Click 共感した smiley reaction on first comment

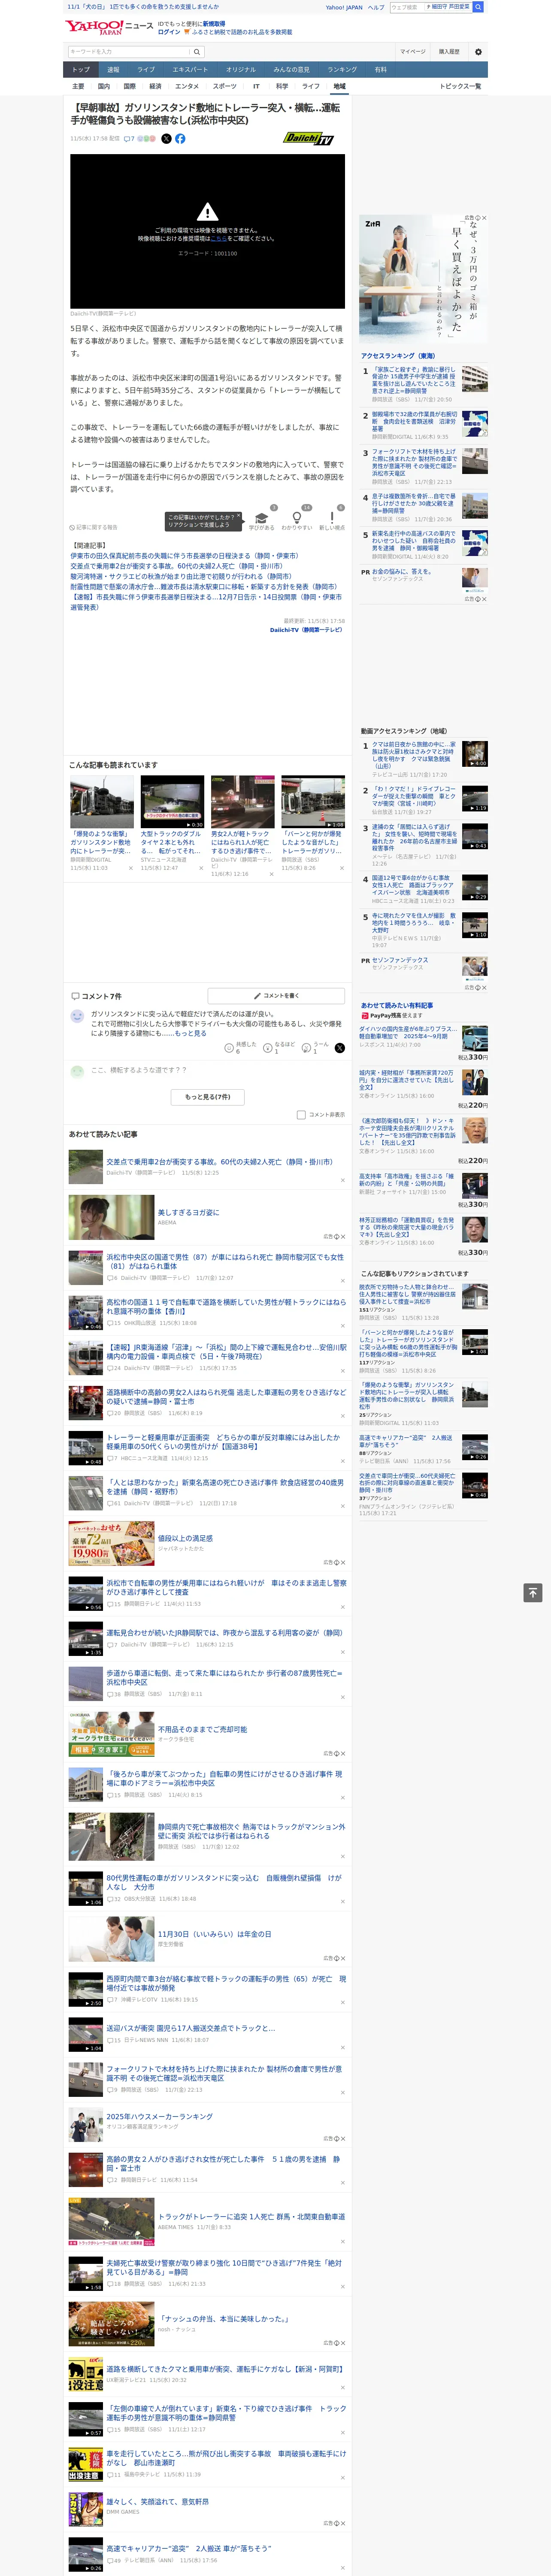pyautogui.click(x=229, y=1048)
